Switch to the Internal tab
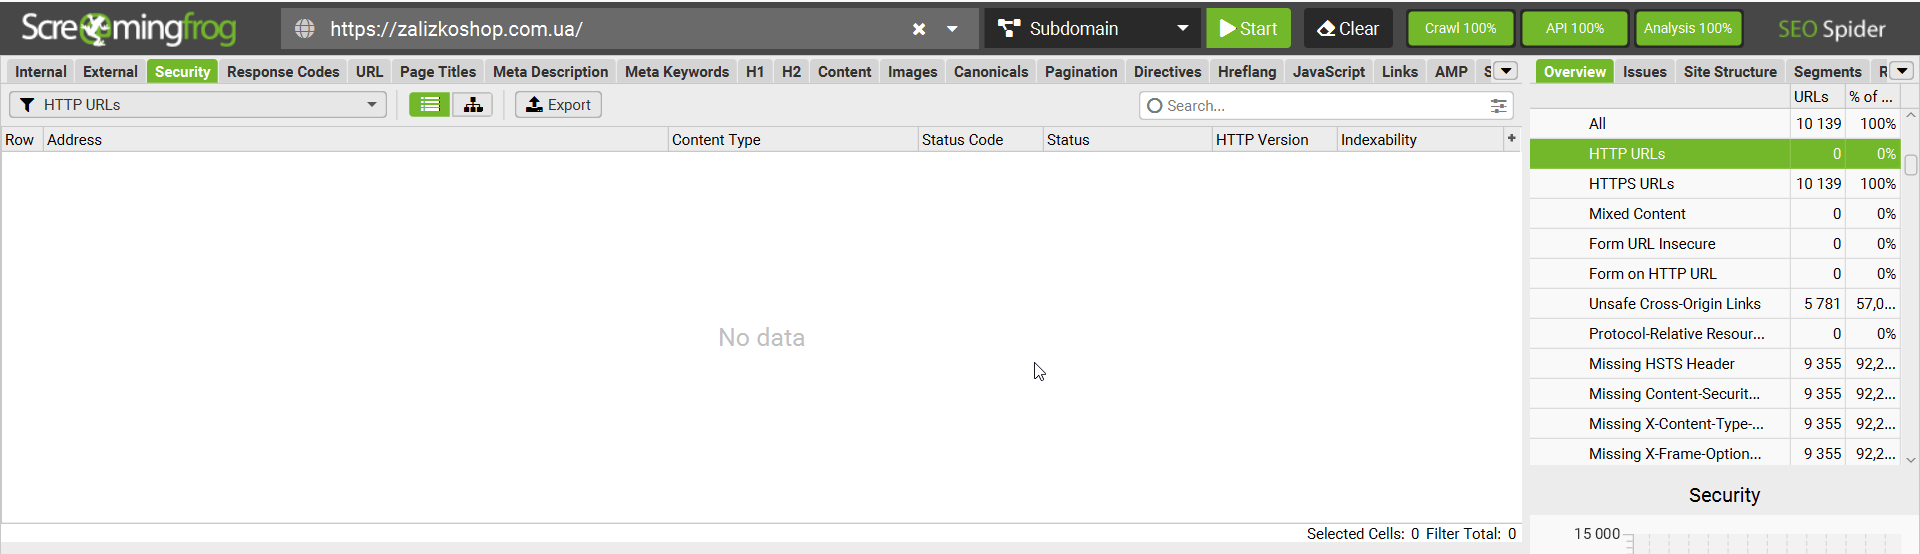The width and height of the screenshot is (1920, 554). click(41, 71)
